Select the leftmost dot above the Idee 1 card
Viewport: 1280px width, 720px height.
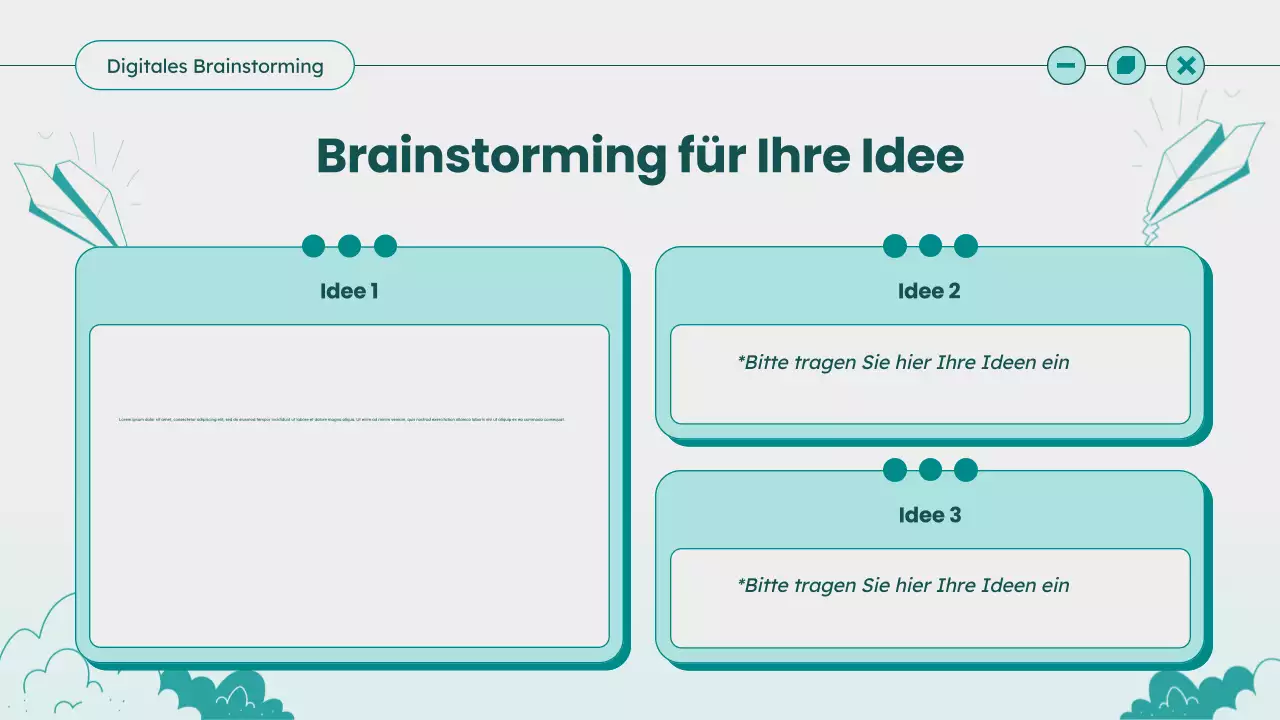[x=313, y=246]
